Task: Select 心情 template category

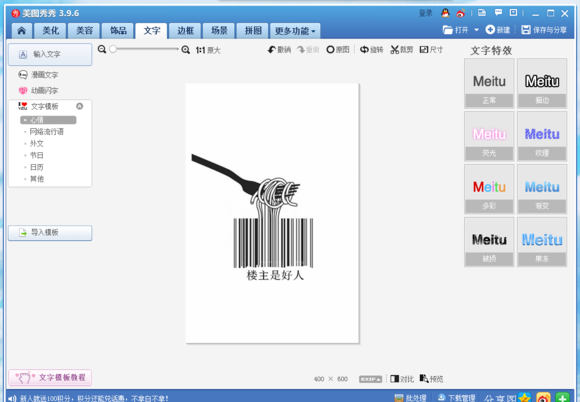Action: pyautogui.click(x=48, y=120)
